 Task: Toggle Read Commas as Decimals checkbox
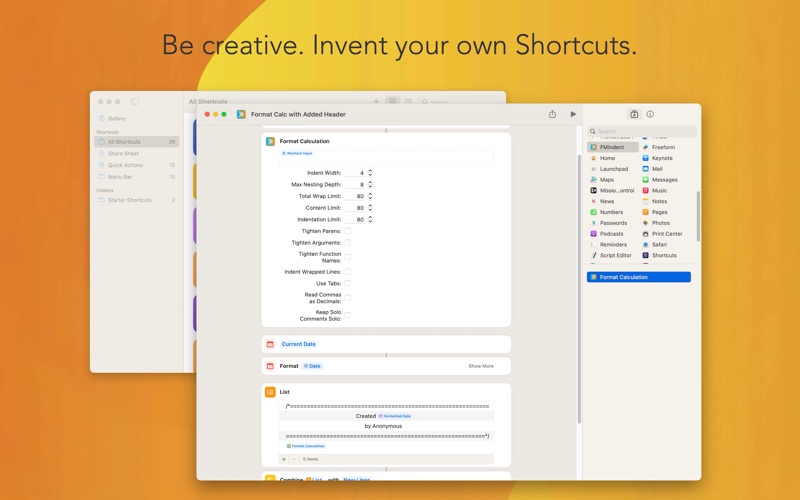pos(347,298)
